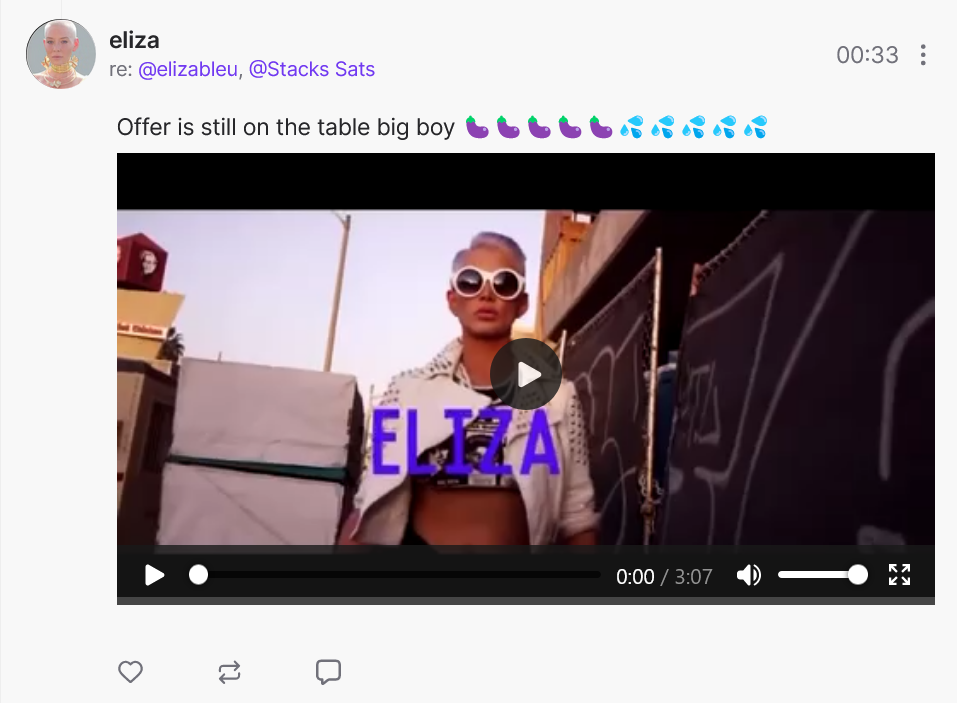Viewport: 957px width, 703px height.
Task: Start the video with the center play overlay
Action: coord(525,374)
